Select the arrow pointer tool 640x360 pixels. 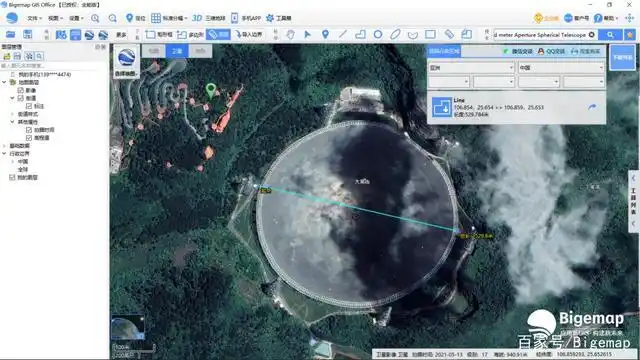coord(308,35)
